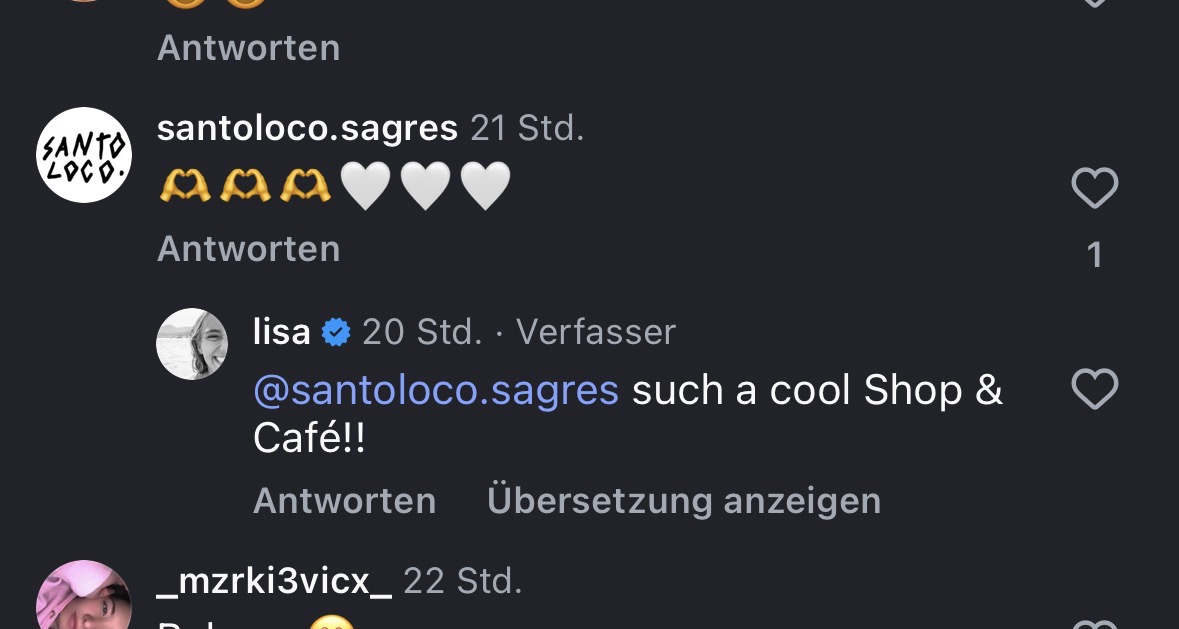Tap the "20 Std." timestamp beside lisa
1179x629 pixels.
[421, 332]
